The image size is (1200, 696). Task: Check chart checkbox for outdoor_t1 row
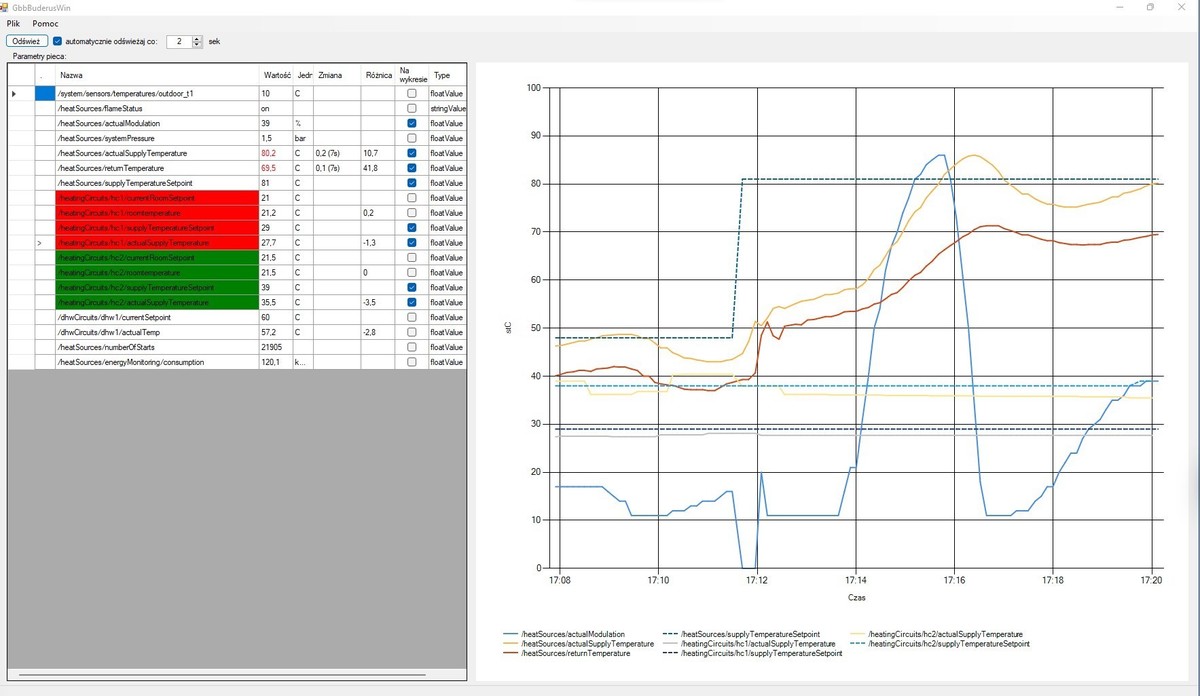tap(411, 93)
